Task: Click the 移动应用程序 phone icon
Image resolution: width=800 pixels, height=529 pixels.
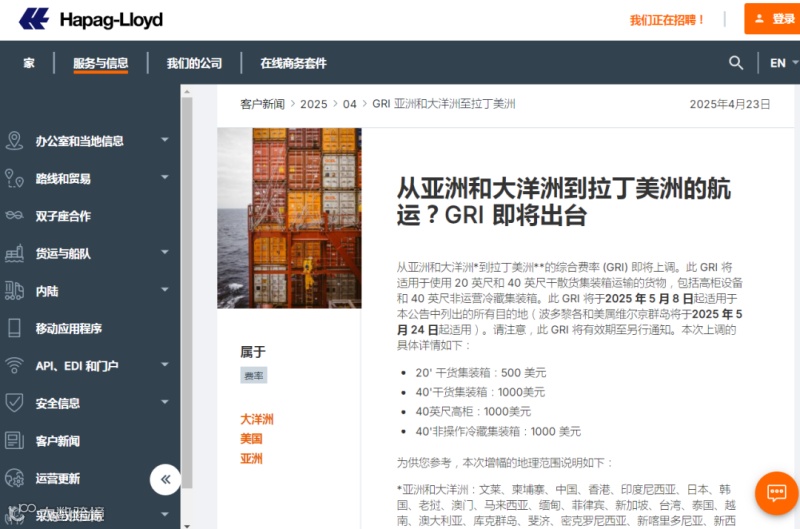Action: 14,328
